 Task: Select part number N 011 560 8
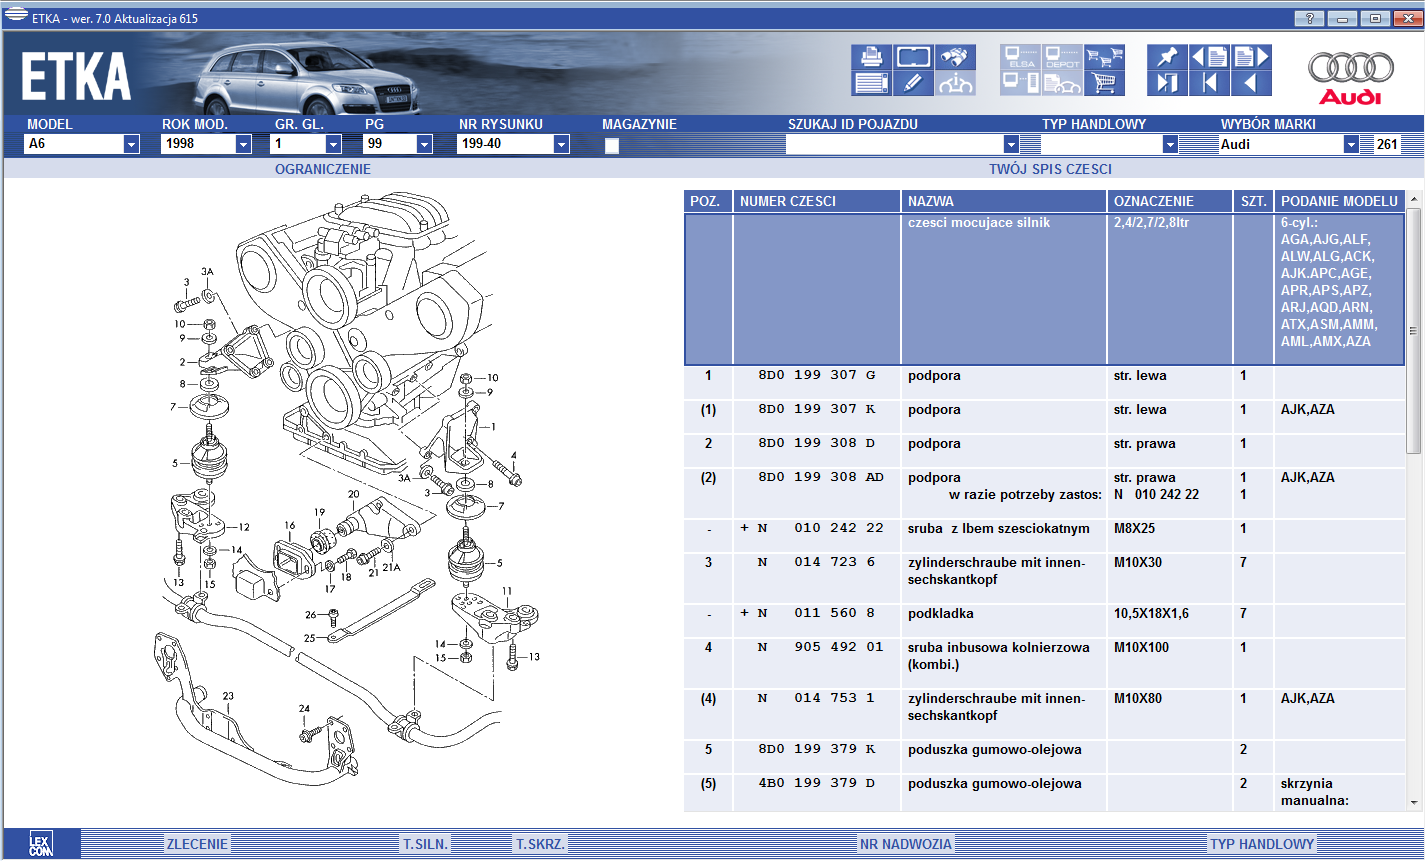click(x=816, y=614)
